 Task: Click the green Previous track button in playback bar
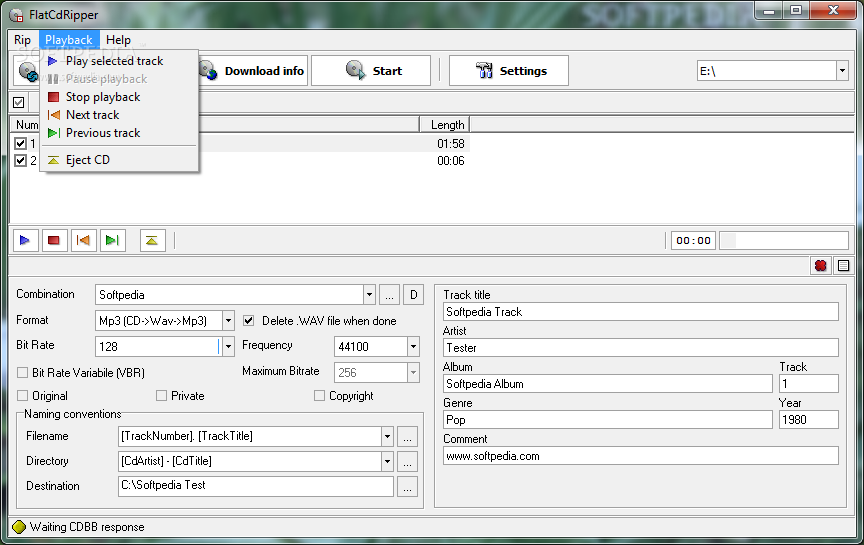pyautogui.click(x=112, y=240)
